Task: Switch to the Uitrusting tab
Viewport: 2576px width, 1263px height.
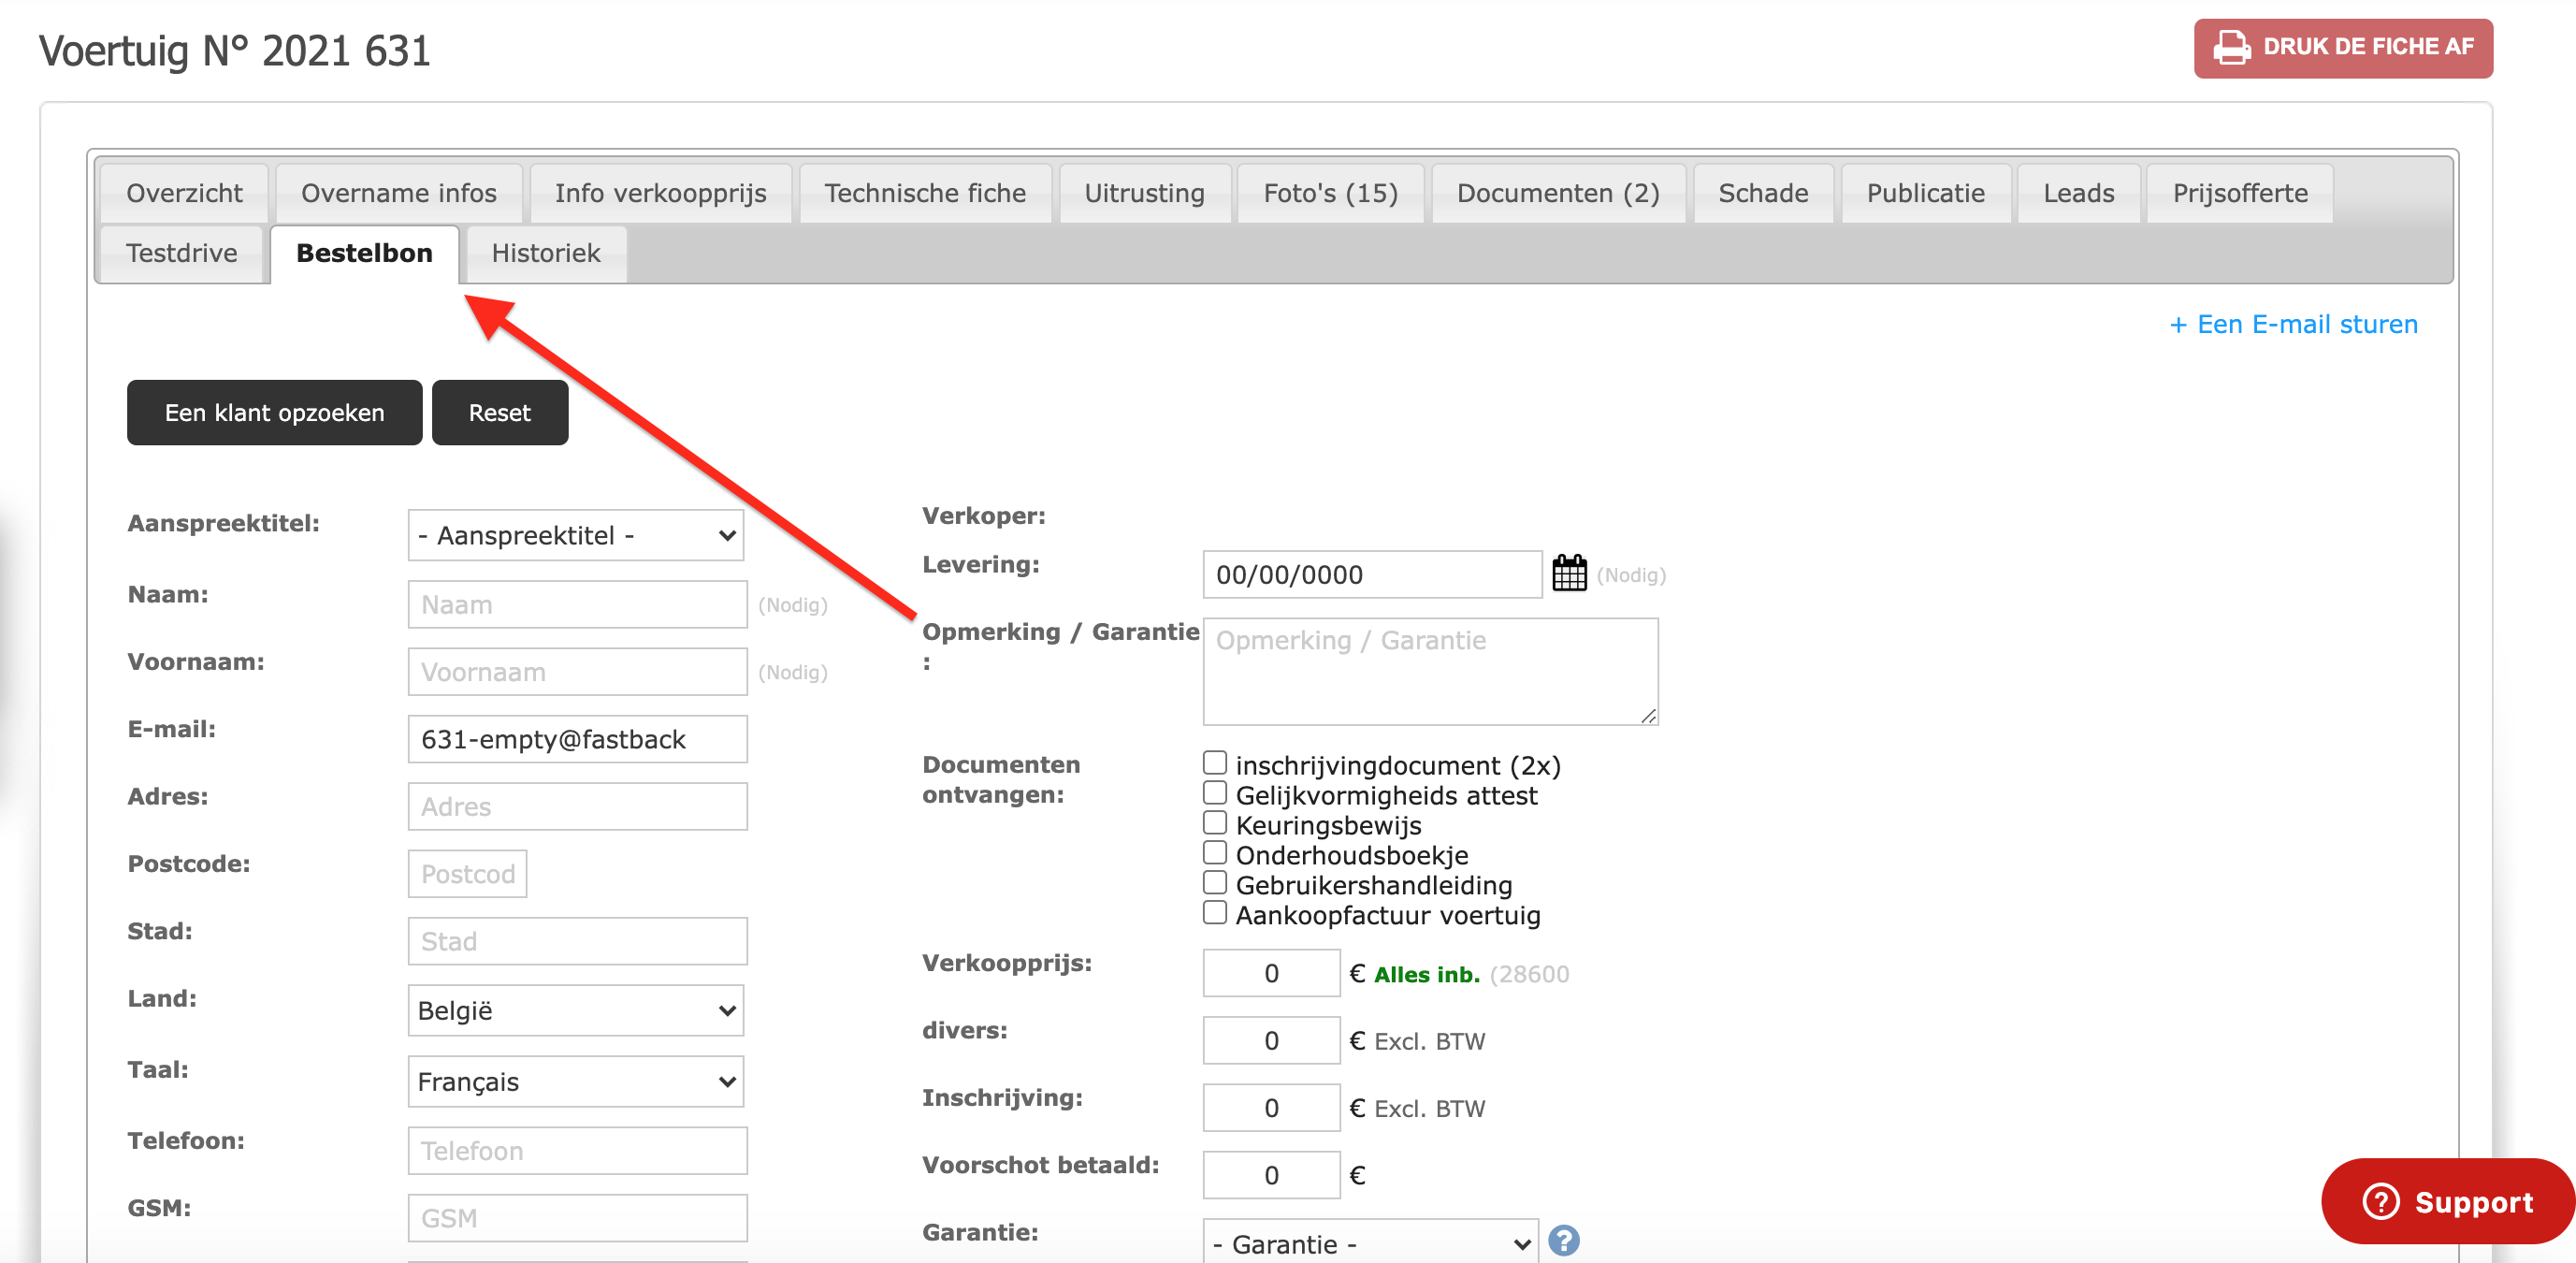Action: click(x=1144, y=193)
